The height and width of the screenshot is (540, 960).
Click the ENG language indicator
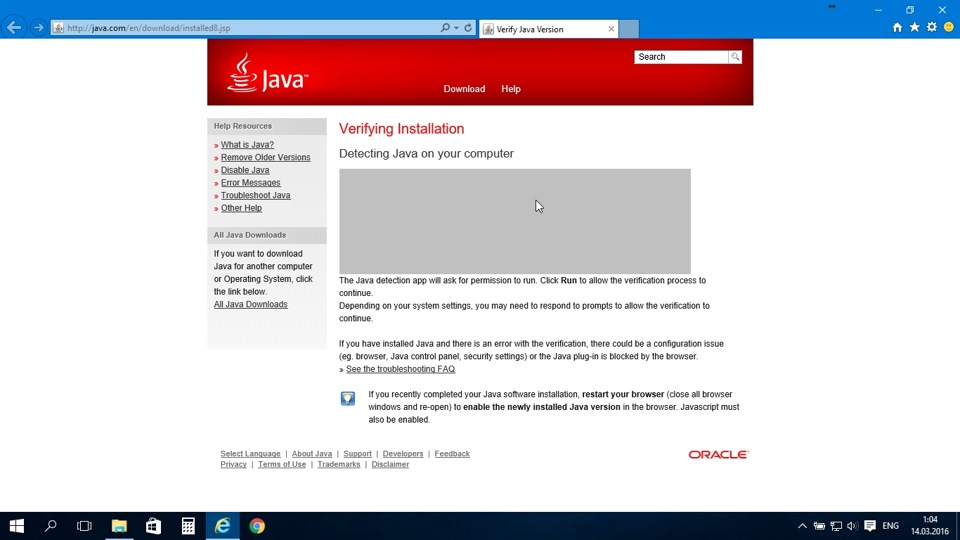coord(891,526)
